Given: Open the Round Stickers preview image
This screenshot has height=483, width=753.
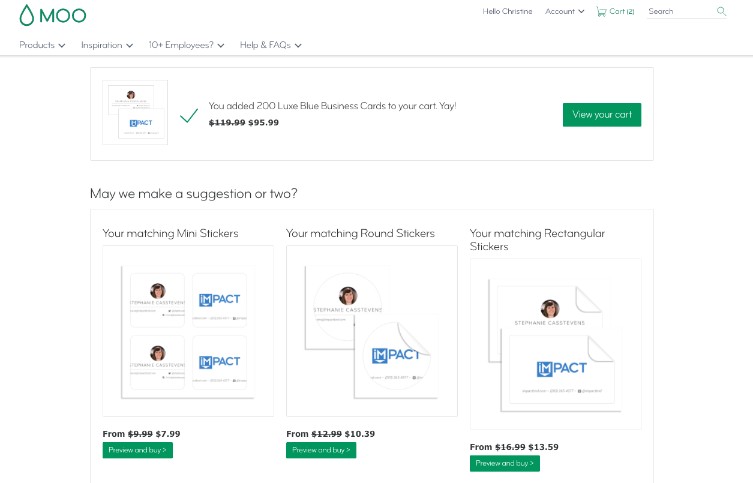Looking at the screenshot, I should tap(371, 330).
